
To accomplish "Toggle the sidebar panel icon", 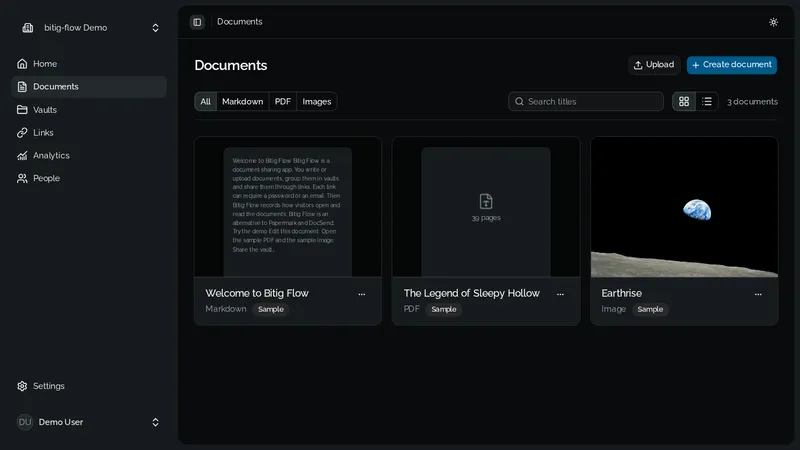I will [197, 22].
